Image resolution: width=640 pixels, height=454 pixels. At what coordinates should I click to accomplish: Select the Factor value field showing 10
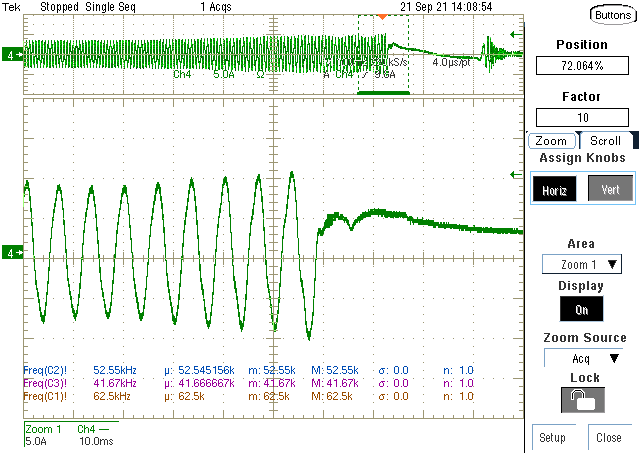[582, 118]
